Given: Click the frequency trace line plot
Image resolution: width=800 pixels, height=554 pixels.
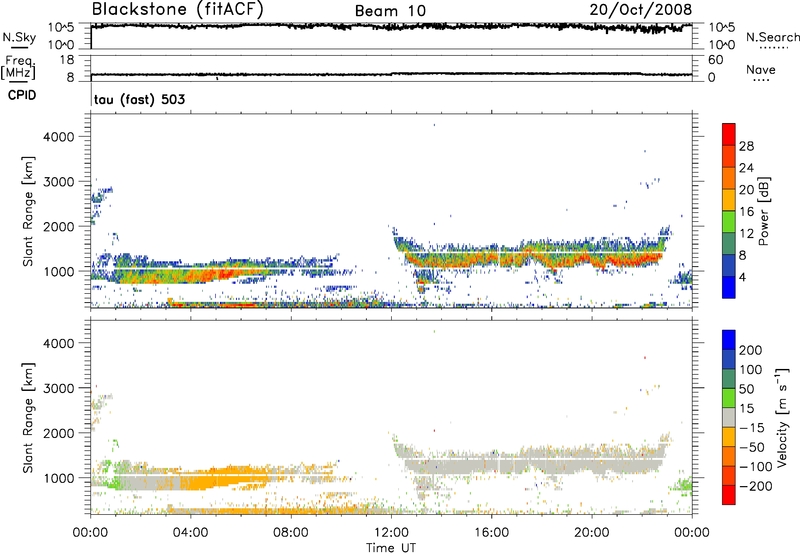Looking at the screenshot, I should [391, 74].
